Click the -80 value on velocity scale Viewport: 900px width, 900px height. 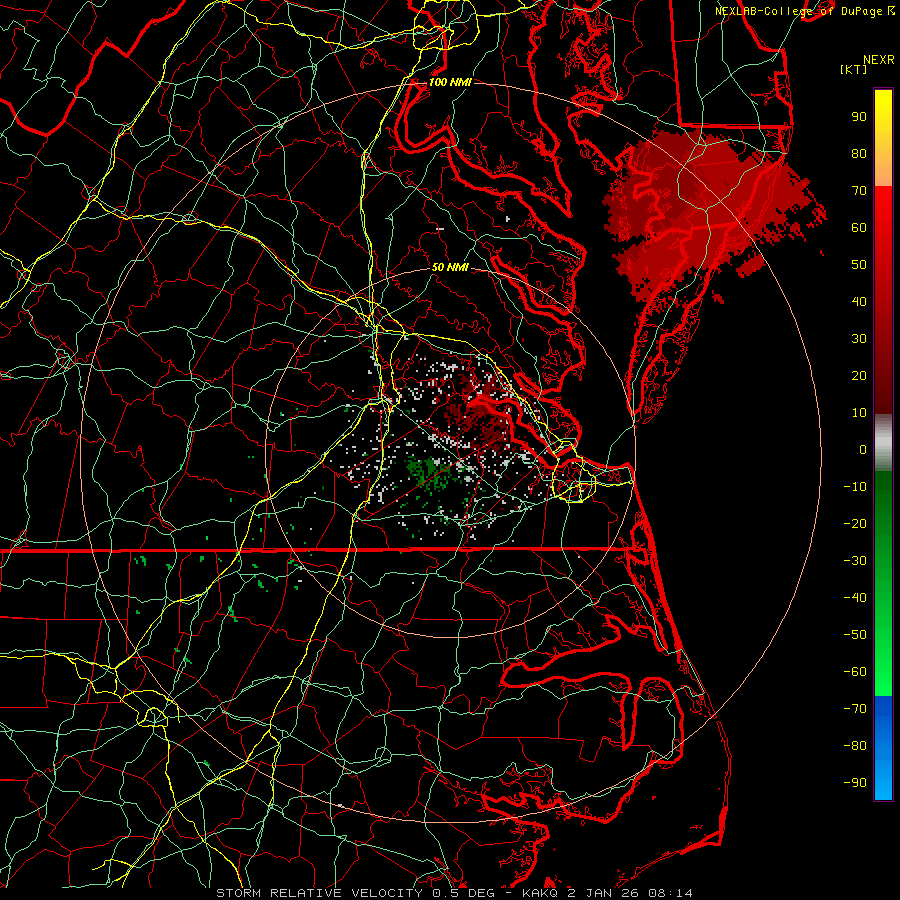click(855, 746)
